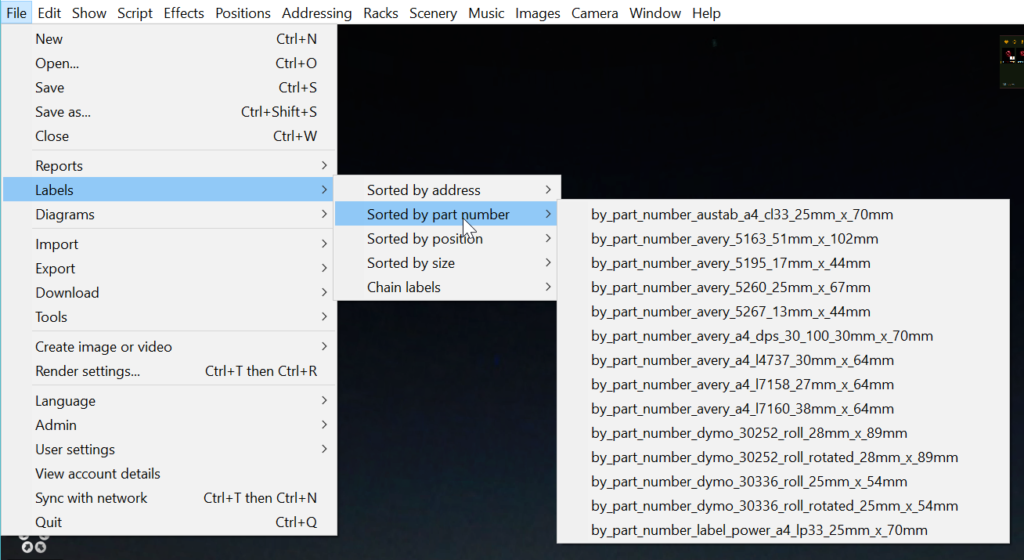The image size is (1024, 560).
Task: Open the Effects menu
Action: [x=183, y=13]
